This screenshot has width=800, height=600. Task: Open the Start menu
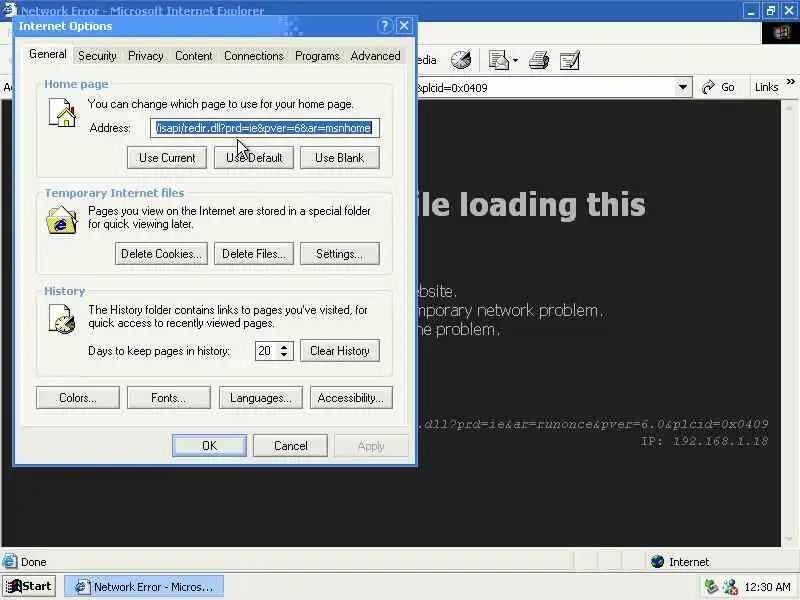(x=29, y=586)
